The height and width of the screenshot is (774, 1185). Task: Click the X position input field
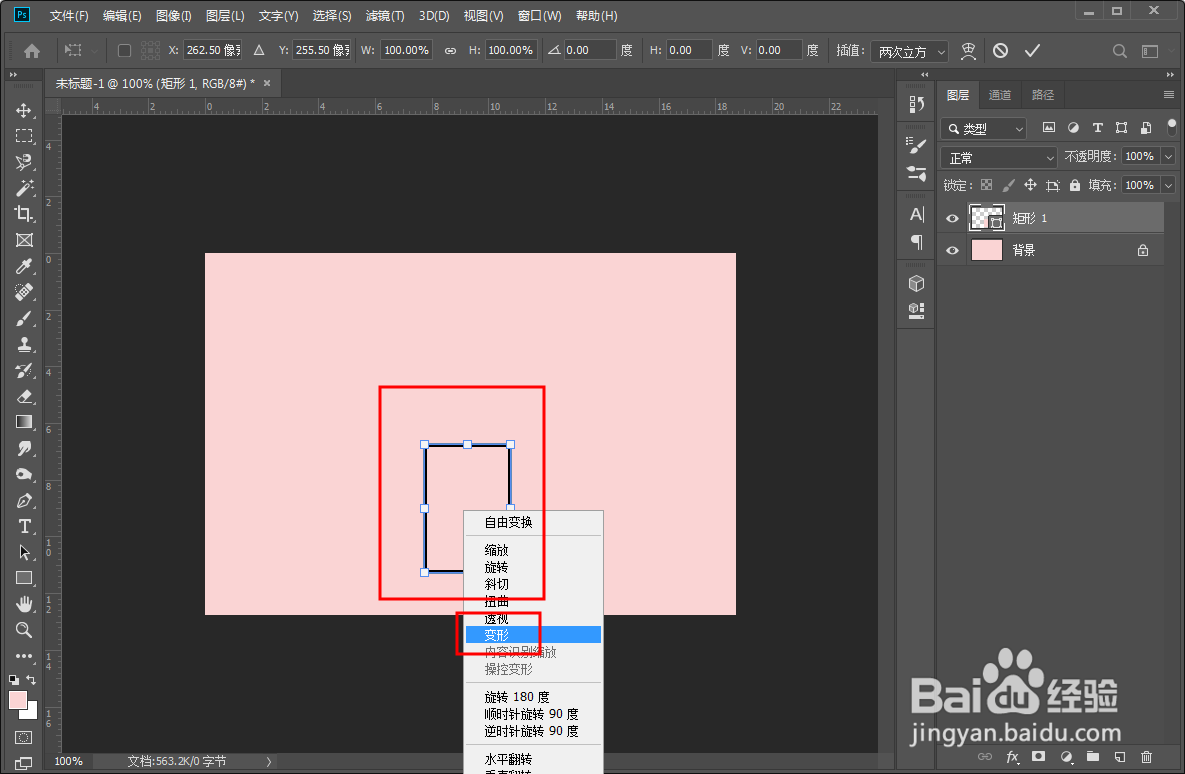pos(212,50)
